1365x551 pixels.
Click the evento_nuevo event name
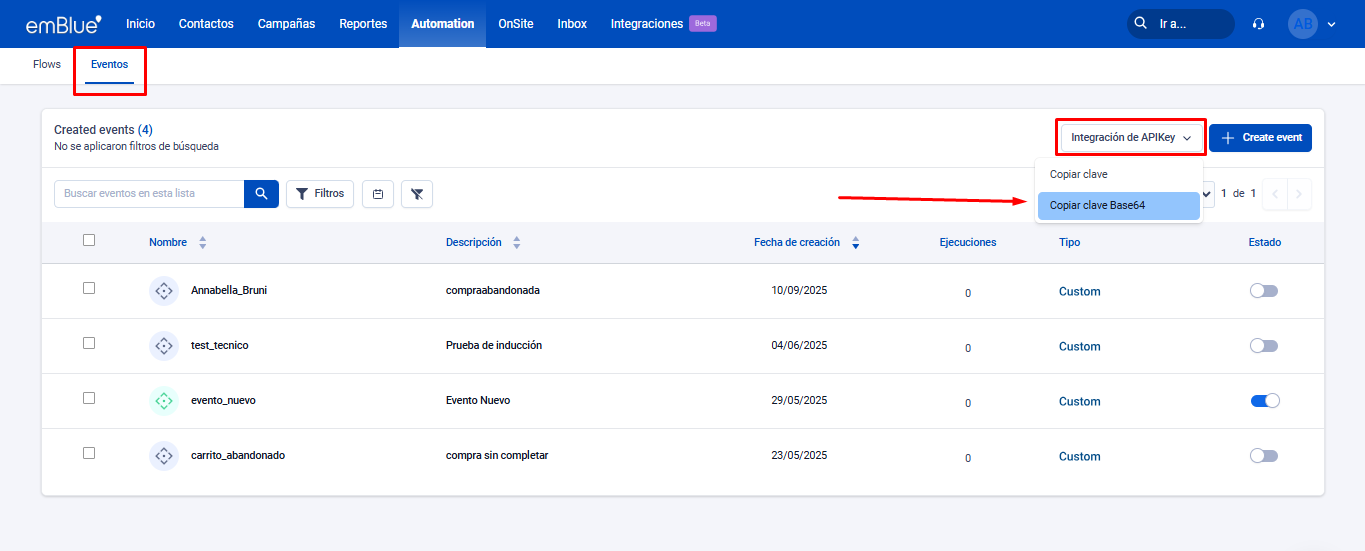(x=223, y=401)
